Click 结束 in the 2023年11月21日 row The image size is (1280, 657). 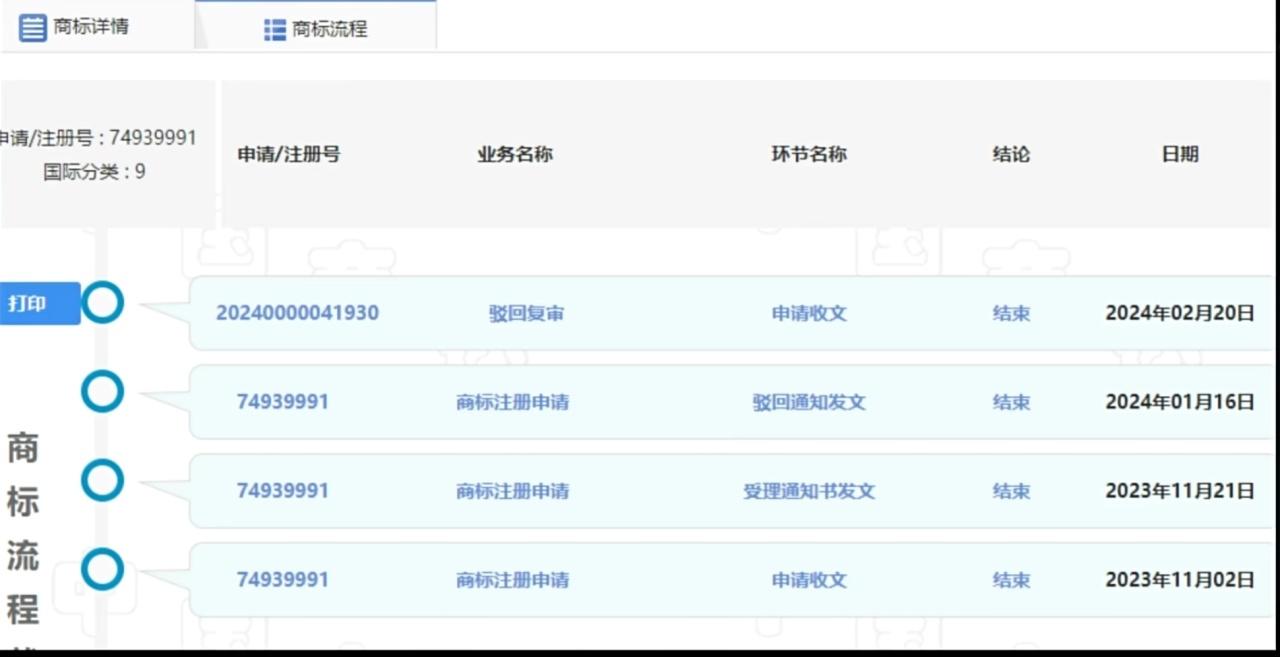coord(1011,491)
